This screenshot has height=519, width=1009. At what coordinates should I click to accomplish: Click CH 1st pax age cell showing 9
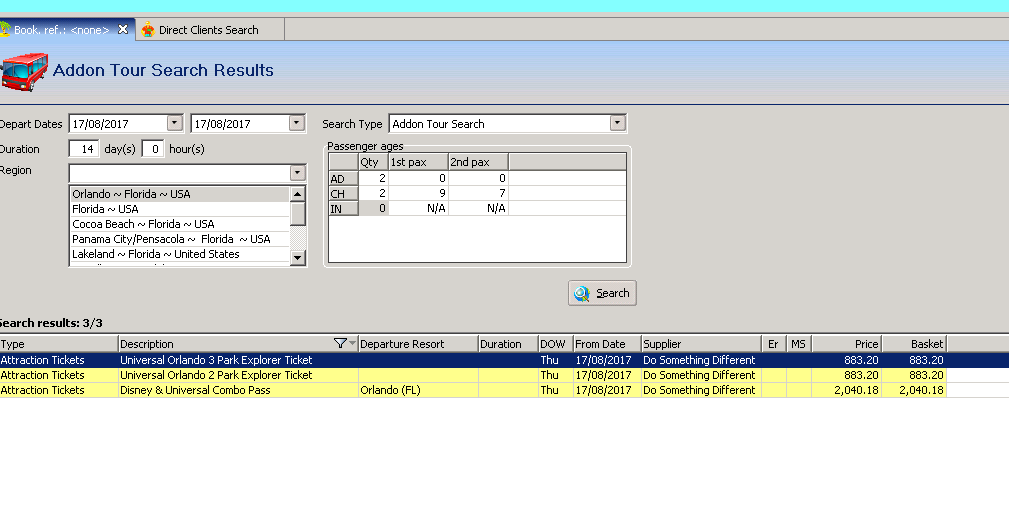point(418,193)
